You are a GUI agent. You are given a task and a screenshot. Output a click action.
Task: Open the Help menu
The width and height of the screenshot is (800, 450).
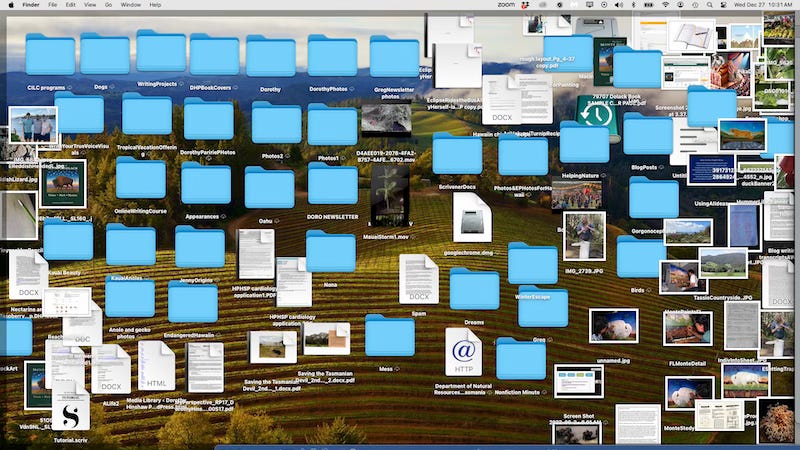(155, 5)
